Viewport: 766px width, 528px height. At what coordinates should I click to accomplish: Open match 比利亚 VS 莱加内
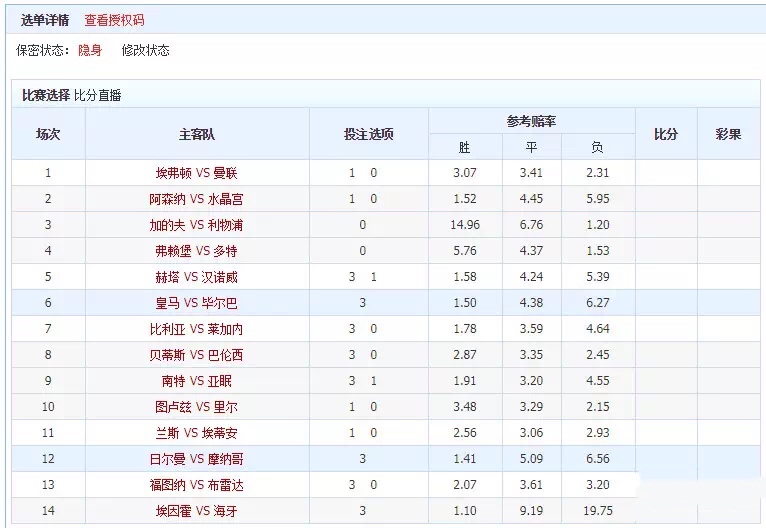[x=196, y=329]
